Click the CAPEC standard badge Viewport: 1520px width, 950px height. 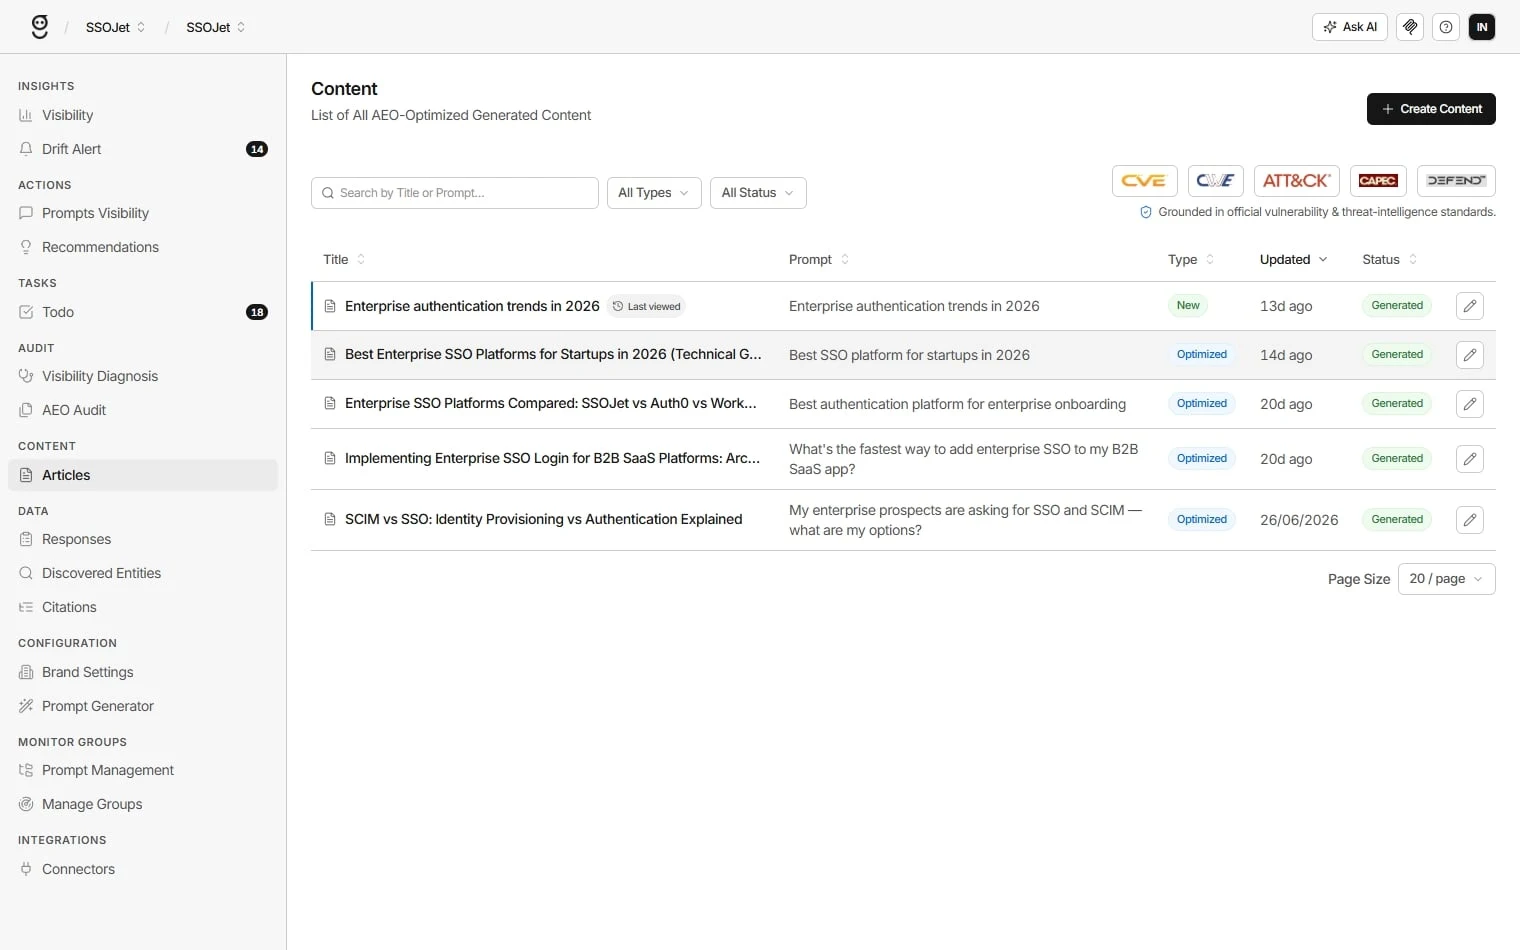pos(1378,181)
